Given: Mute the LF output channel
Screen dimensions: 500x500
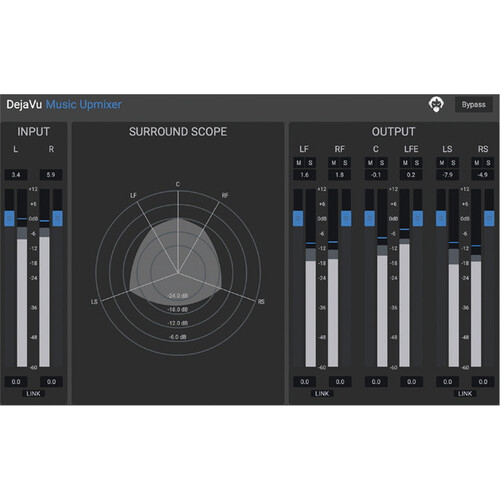Looking at the screenshot, I should point(299,163).
